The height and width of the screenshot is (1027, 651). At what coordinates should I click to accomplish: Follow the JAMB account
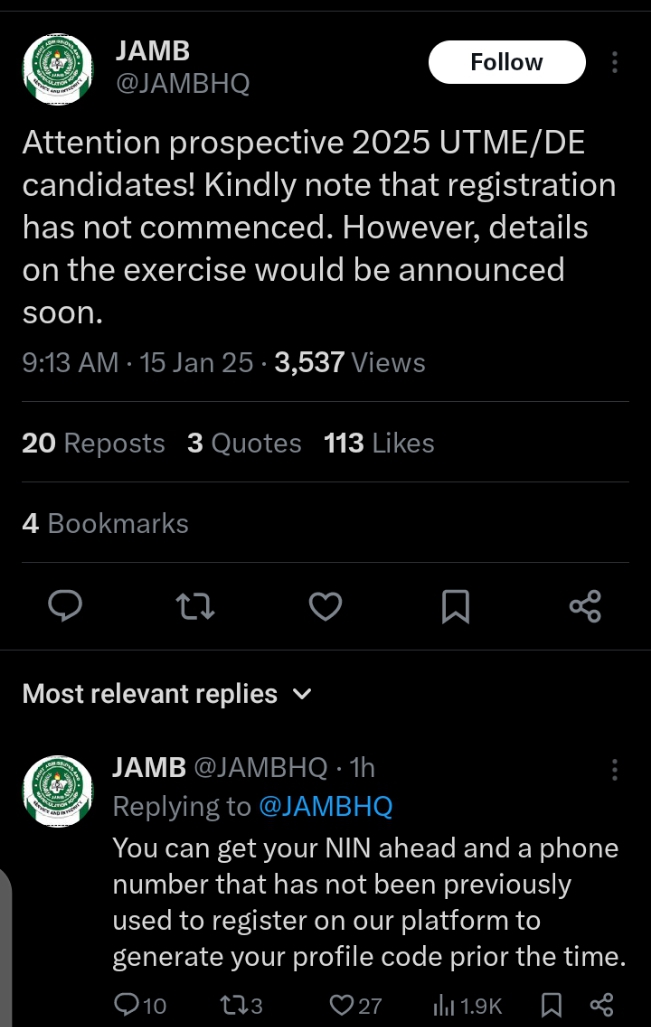click(507, 62)
